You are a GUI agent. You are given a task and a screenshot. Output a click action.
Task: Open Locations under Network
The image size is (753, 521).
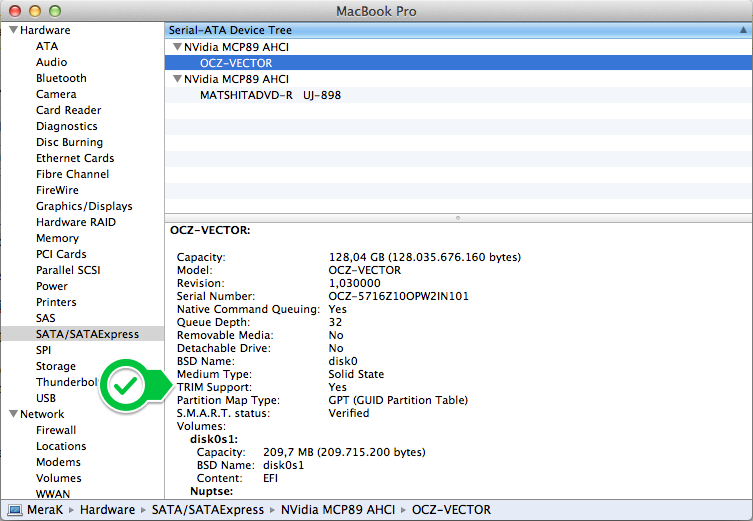pyautogui.click(x=61, y=446)
